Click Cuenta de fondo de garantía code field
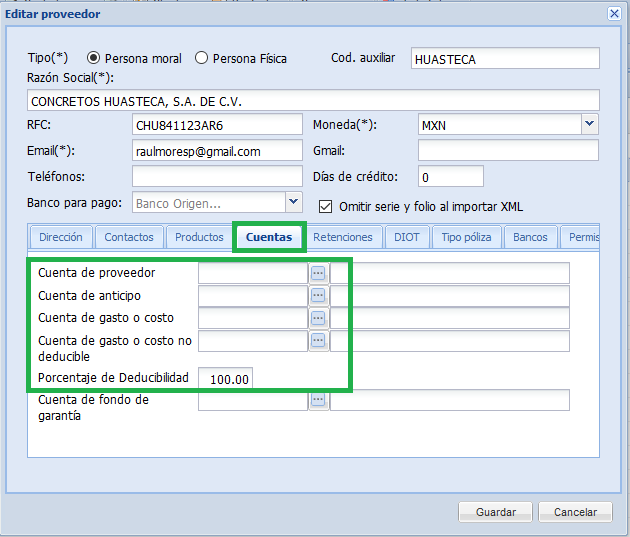The image size is (630, 537). 253,400
